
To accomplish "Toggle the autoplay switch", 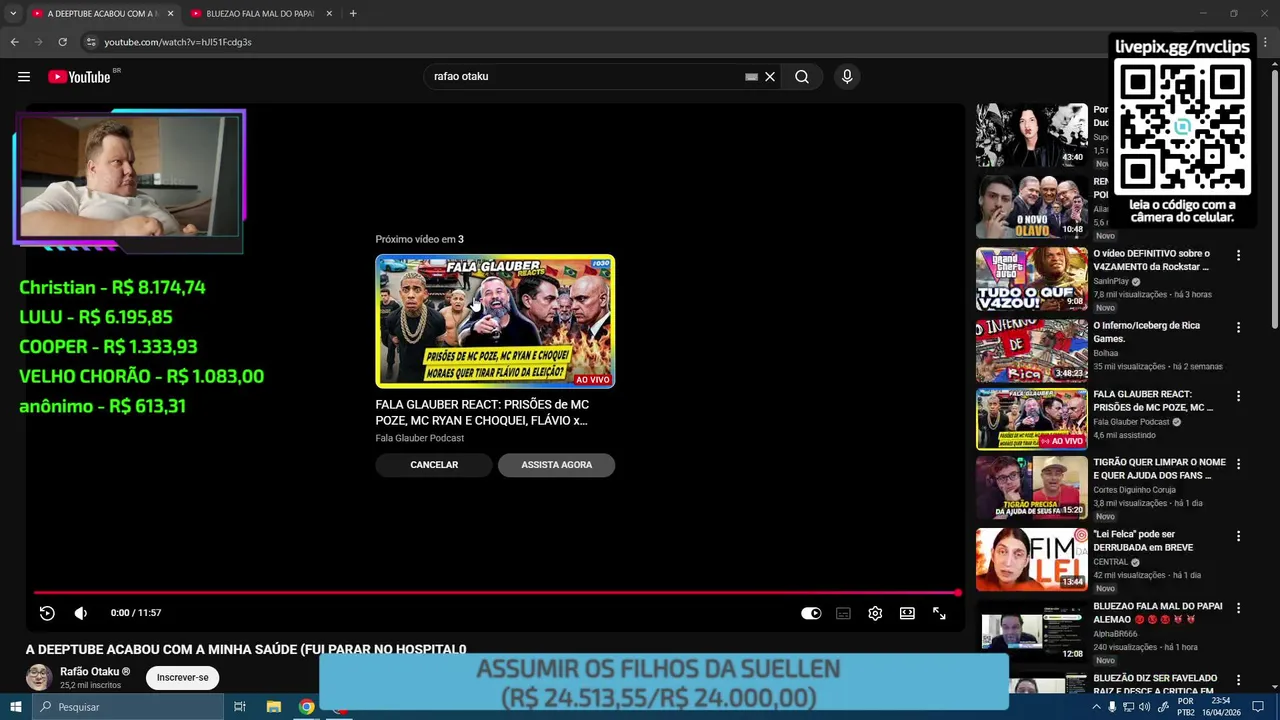I will (811, 613).
